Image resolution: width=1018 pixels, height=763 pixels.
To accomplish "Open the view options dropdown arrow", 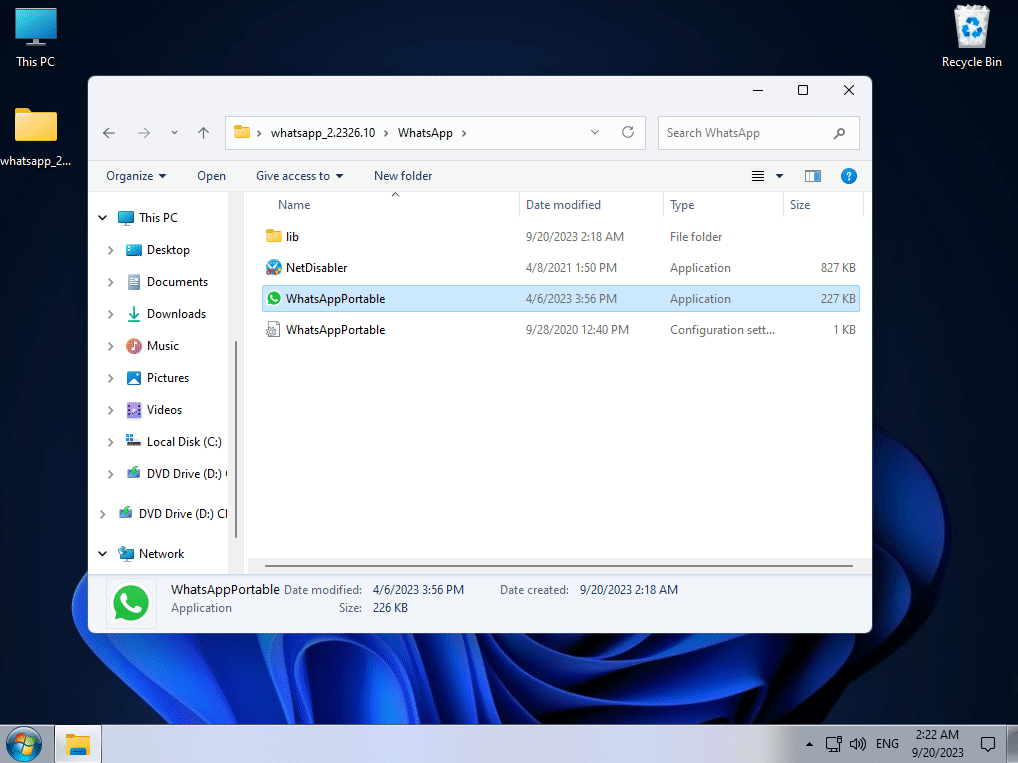I will point(779,176).
